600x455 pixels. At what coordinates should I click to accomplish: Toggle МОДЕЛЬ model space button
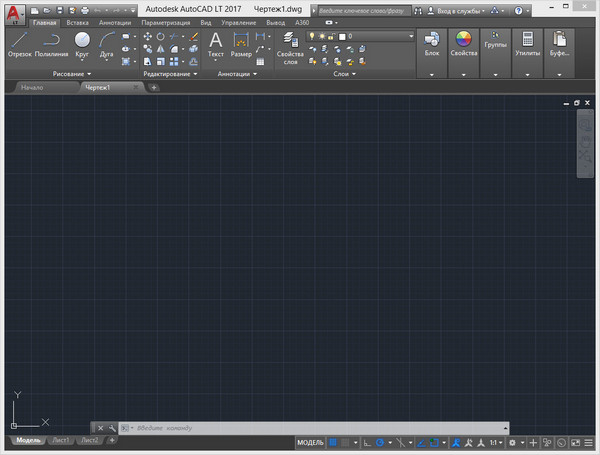coord(310,443)
